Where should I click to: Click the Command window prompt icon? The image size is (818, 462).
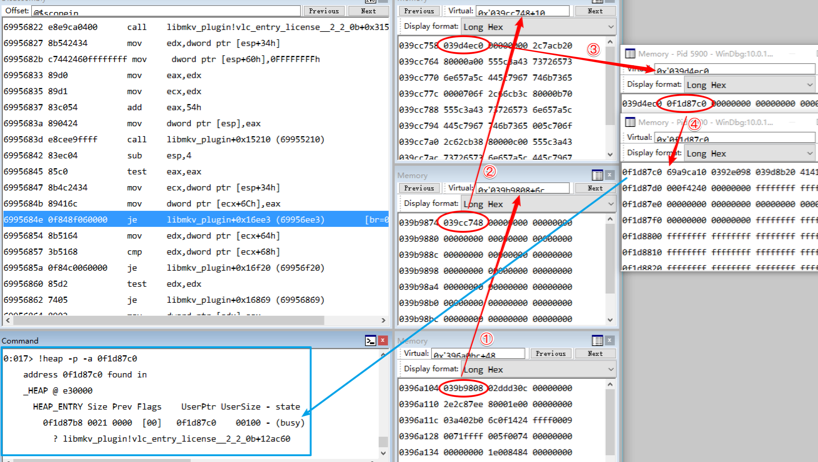tap(370, 341)
